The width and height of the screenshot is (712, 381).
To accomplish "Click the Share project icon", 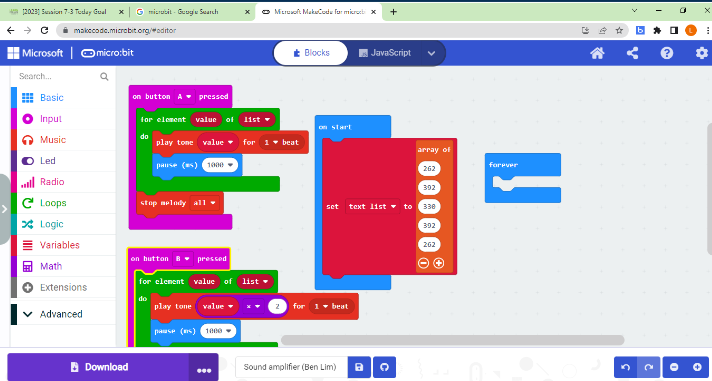I will point(632,53).
